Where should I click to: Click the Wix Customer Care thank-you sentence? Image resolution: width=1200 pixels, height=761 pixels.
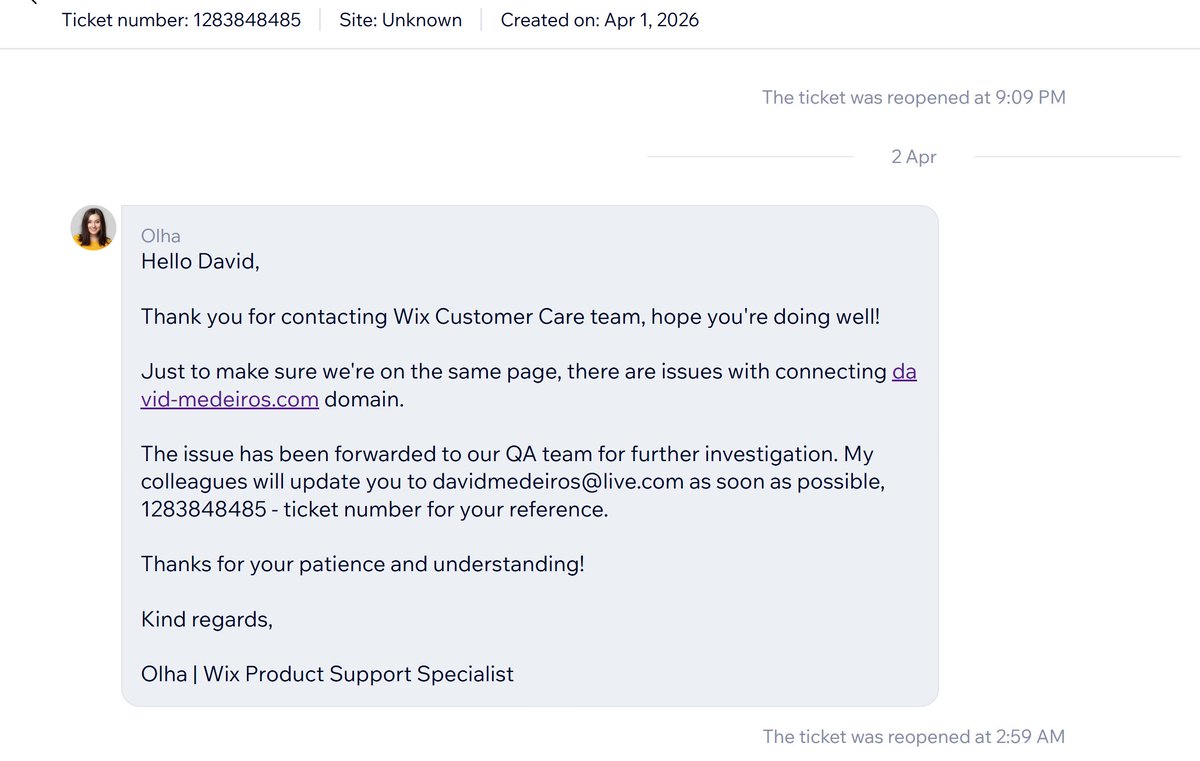click(x=511, y=317)
